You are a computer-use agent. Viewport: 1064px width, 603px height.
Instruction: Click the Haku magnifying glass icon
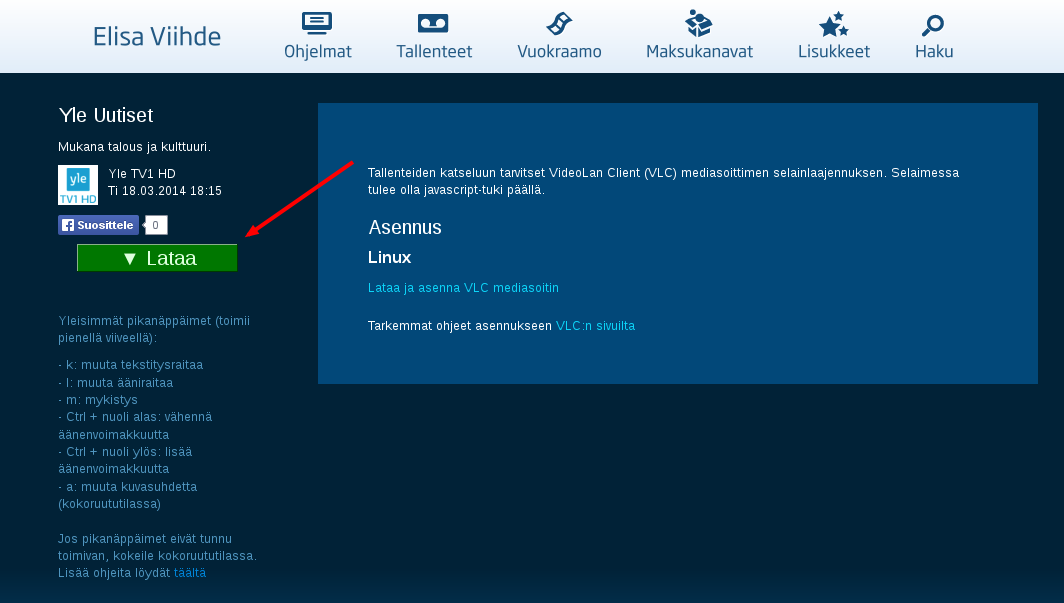click(933, 26)
